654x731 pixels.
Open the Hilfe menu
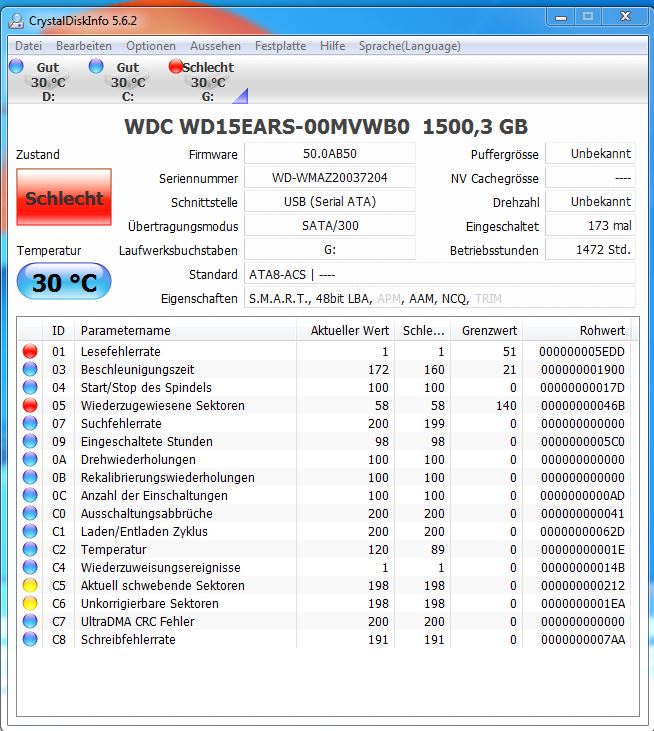point(332,46)
